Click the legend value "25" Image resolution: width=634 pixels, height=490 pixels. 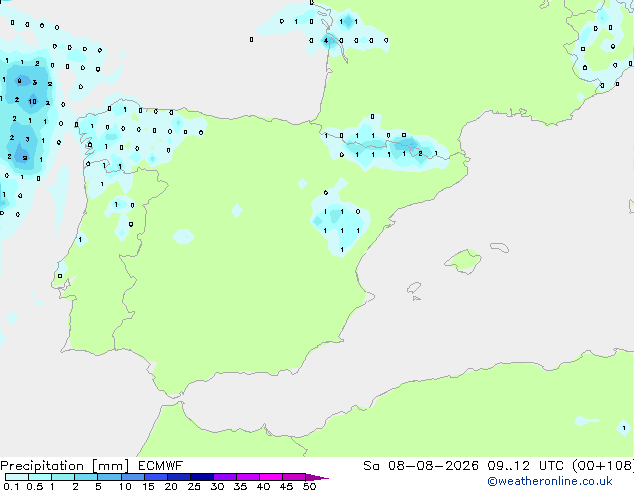tap(194, 486)
